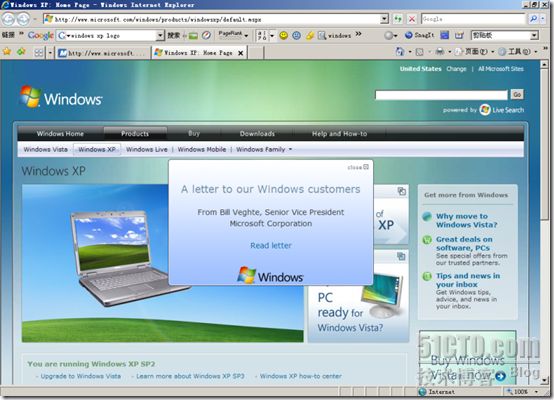This screenshot has width=554, height=400.
Task: Expand the 剪贴板 combo box
Action: 534,35
